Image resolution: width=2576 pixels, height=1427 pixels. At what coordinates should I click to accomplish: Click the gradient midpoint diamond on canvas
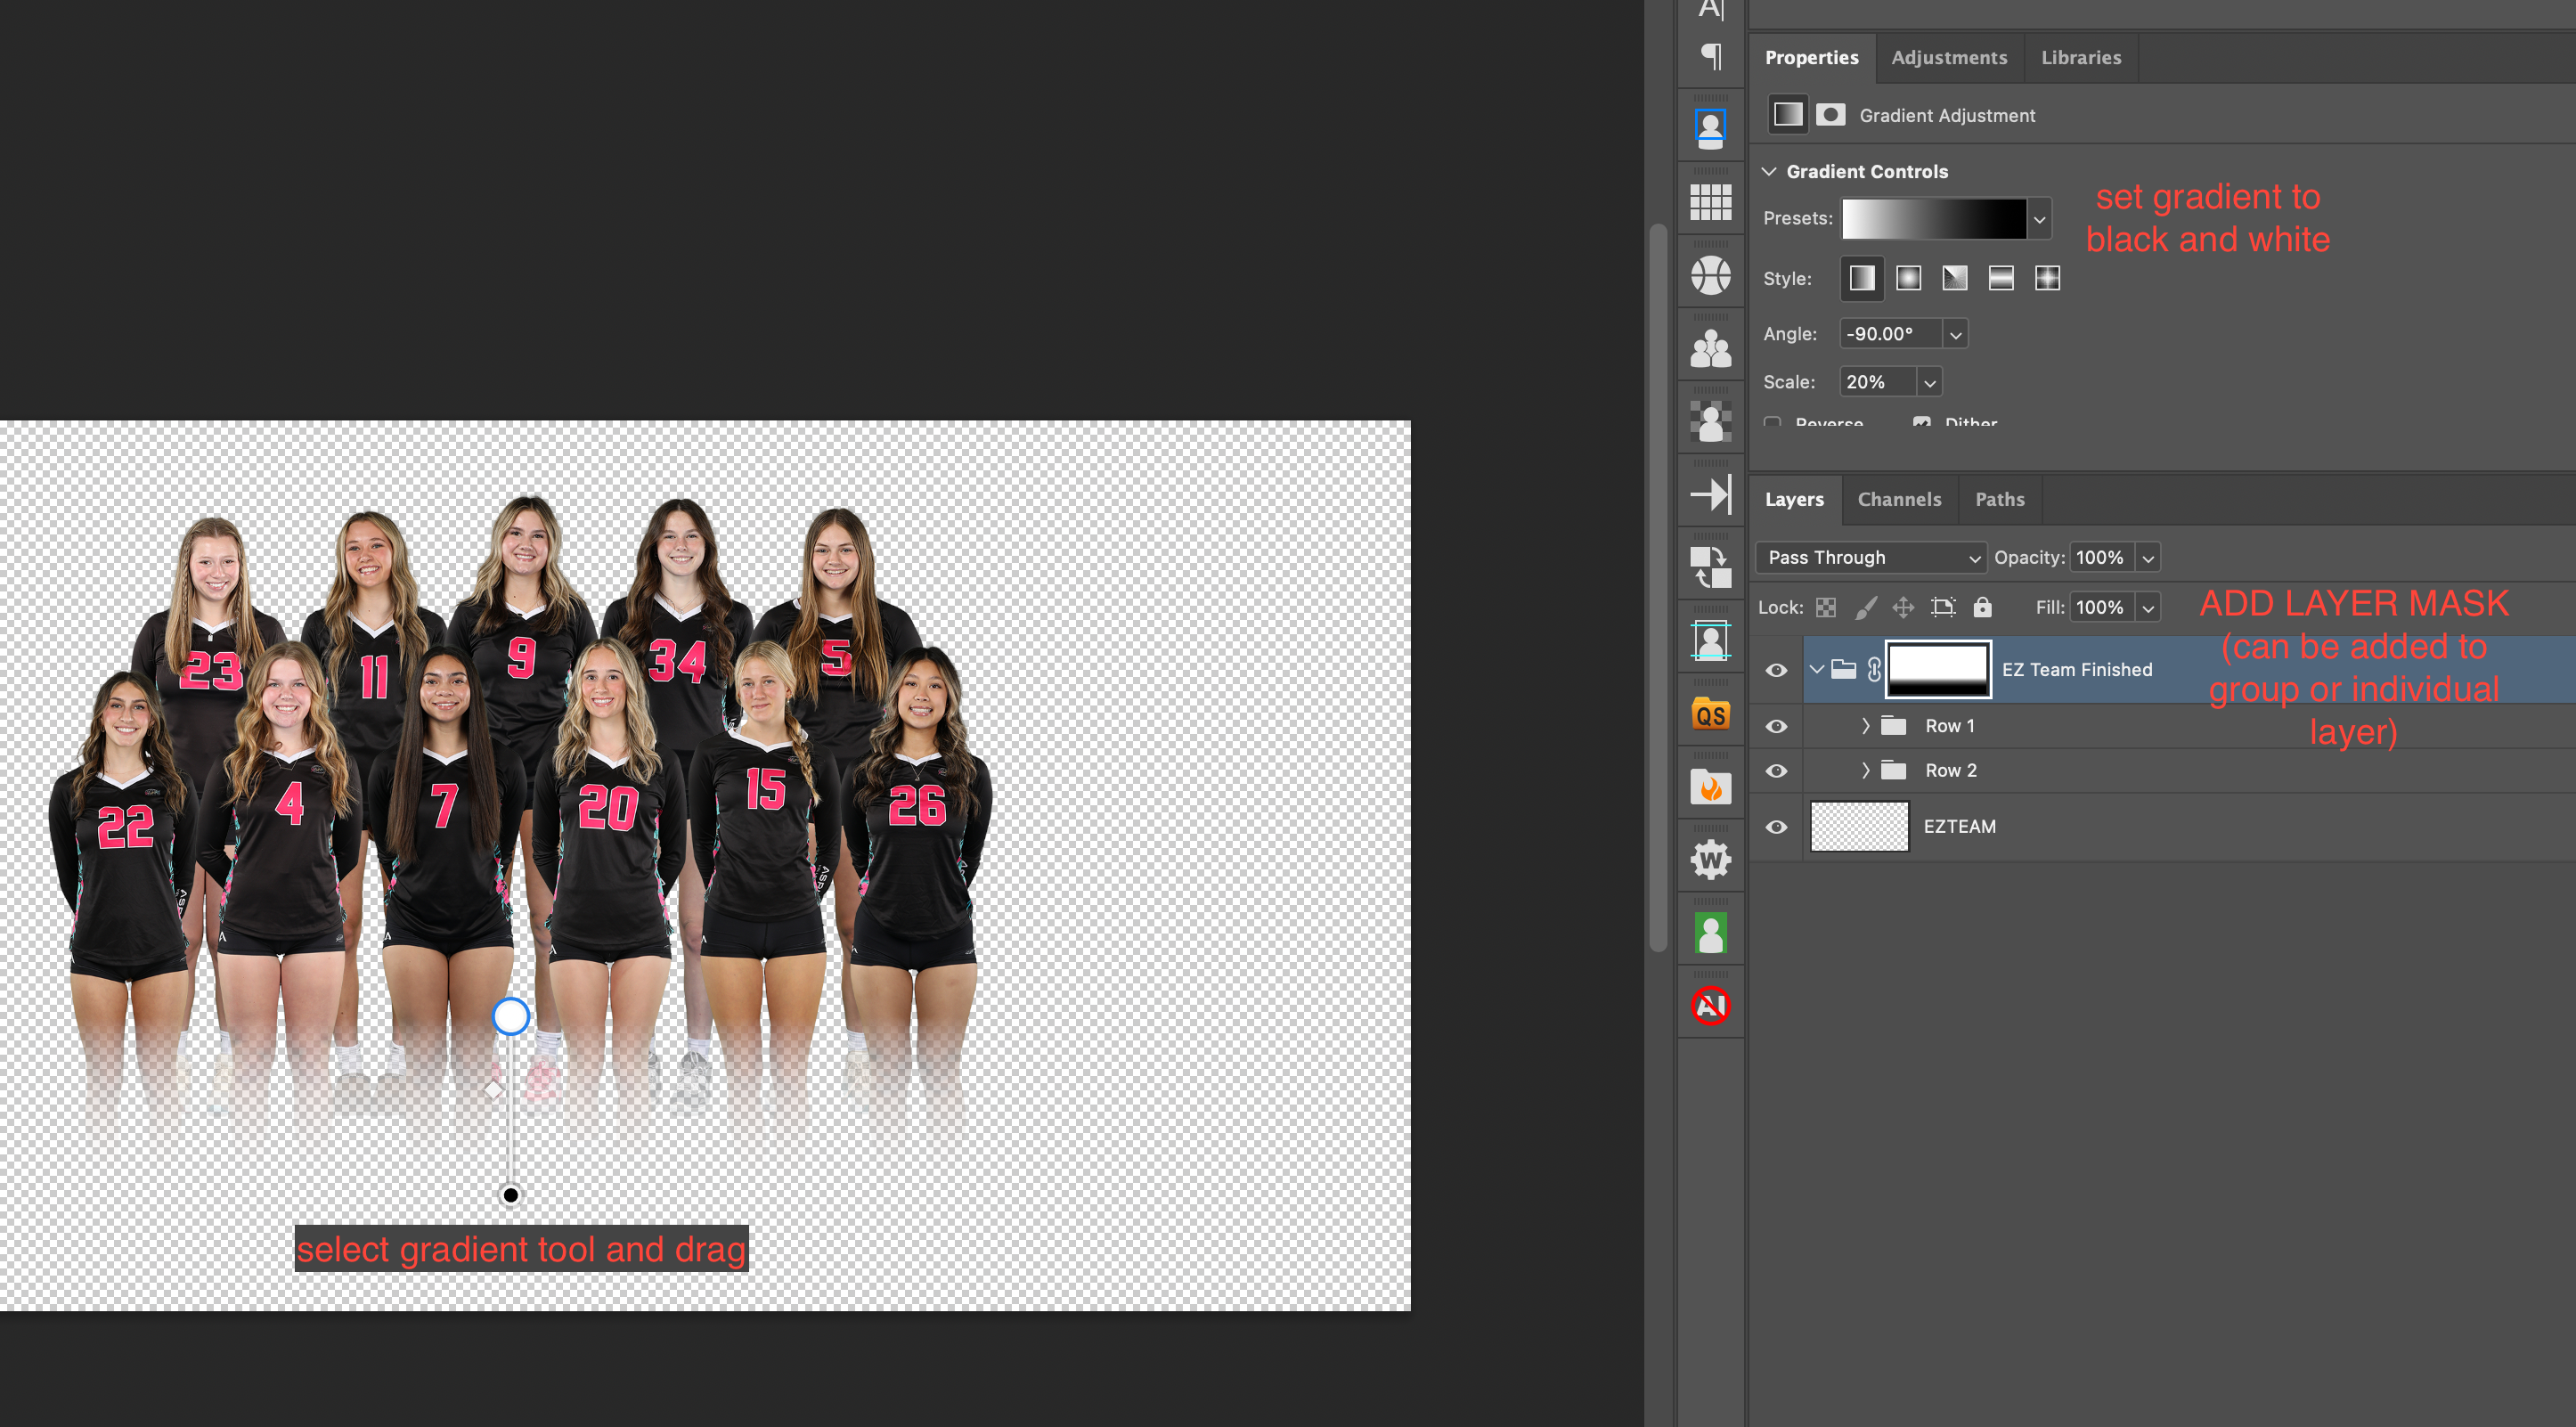click(493, 1089)
